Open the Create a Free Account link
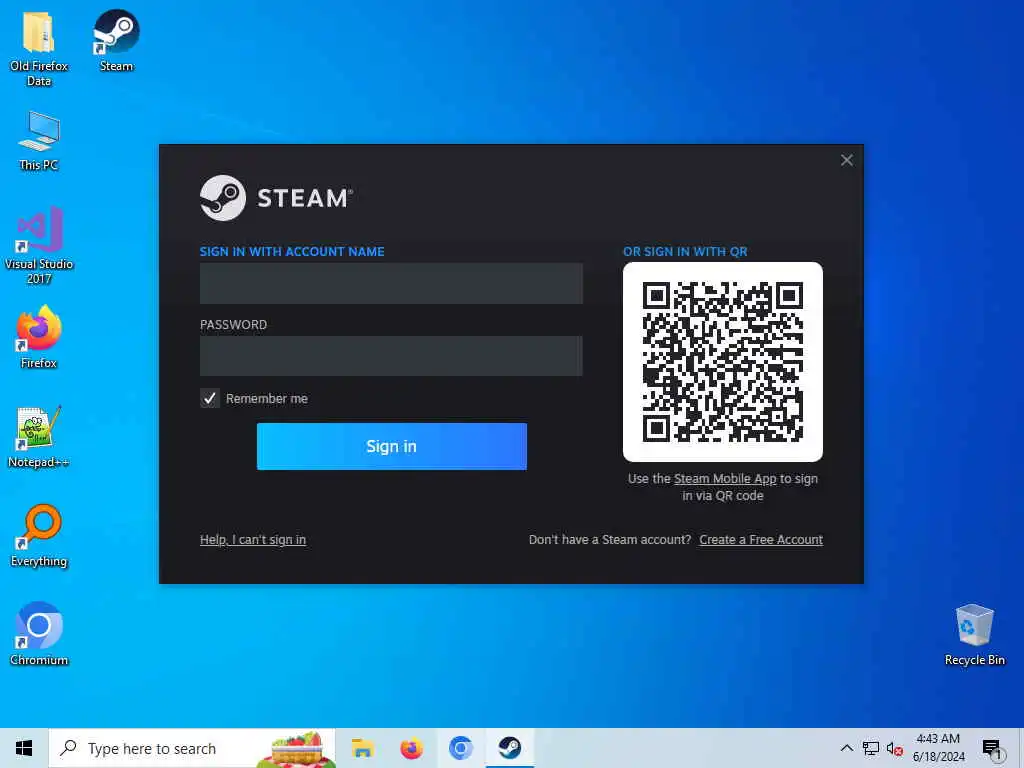This screenshot has width=1024, height=768. [761, 539]
